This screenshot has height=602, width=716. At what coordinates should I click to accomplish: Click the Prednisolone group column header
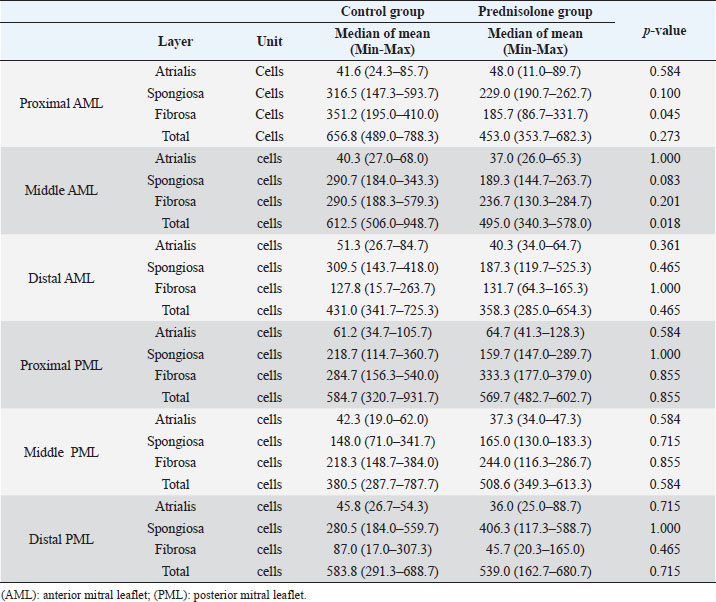click(x=536, y=12)
